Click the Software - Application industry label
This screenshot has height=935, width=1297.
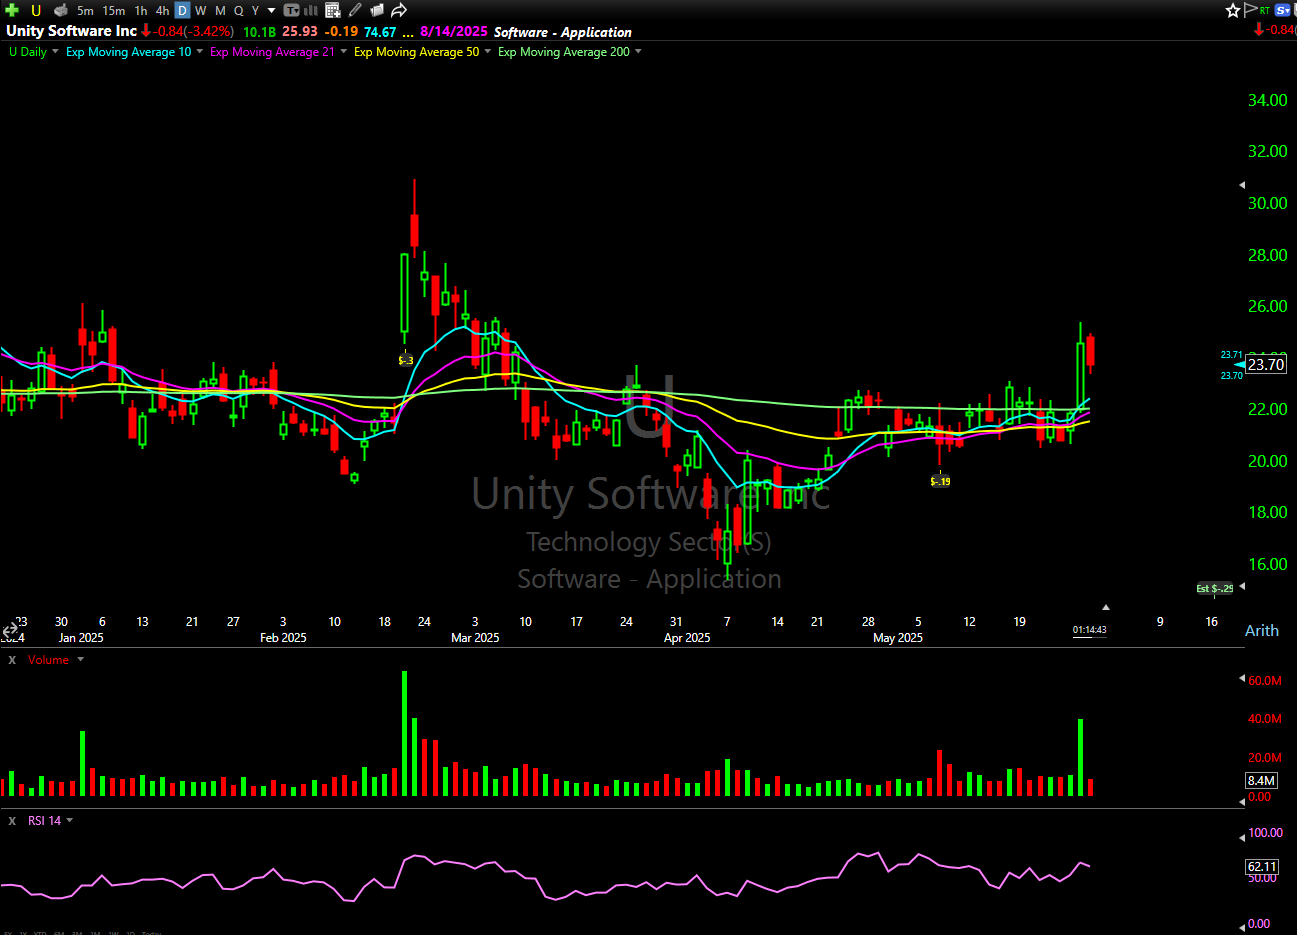563,32
